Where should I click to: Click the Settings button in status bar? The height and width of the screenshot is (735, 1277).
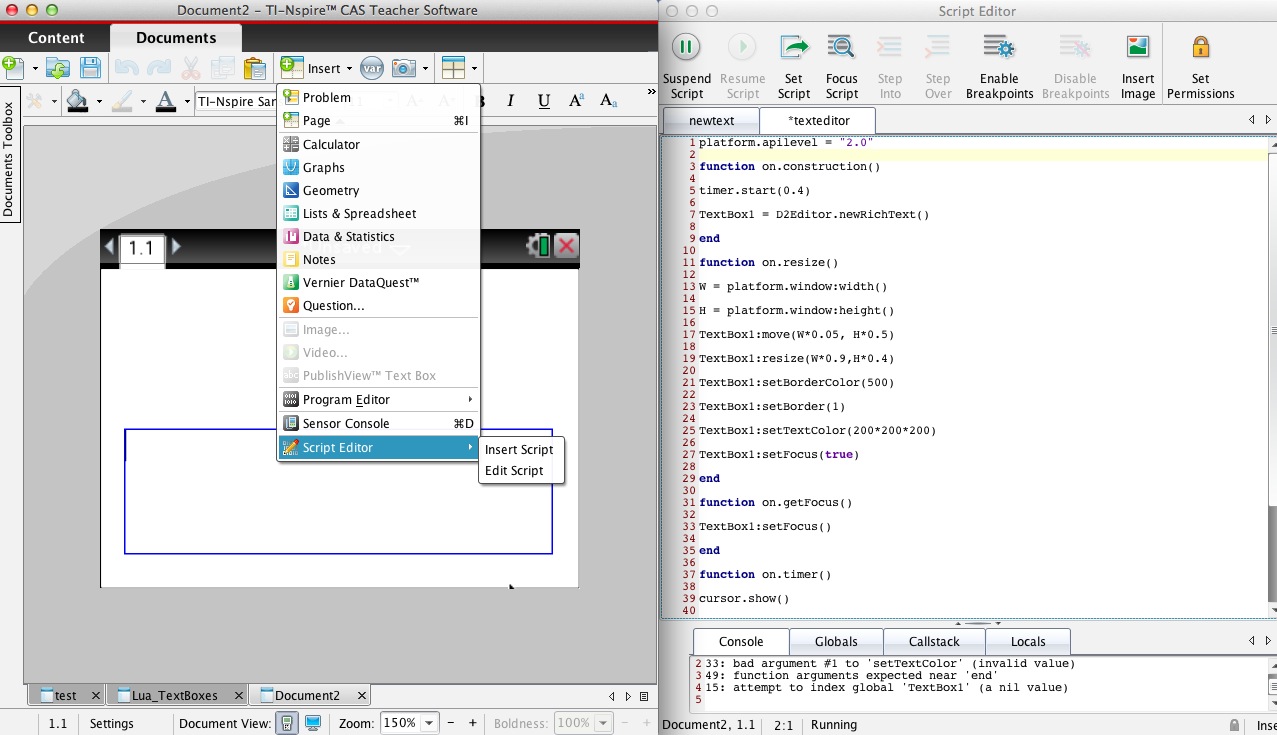[x=112, y=723]
